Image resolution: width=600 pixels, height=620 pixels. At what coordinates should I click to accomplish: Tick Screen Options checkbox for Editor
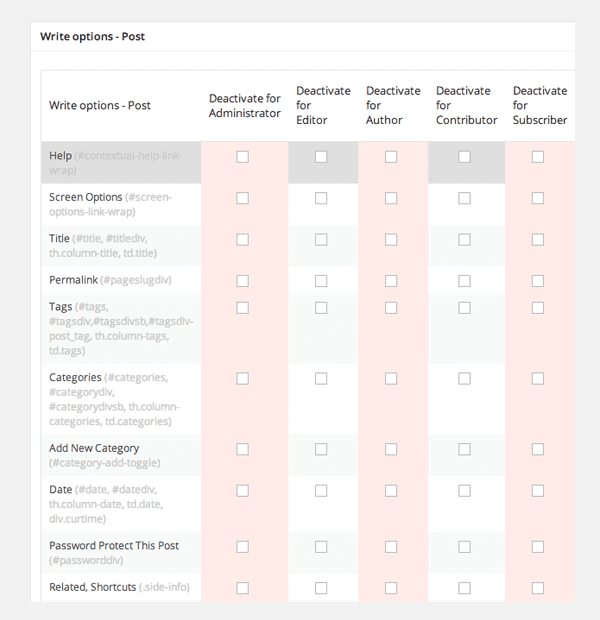click(x=321, y=198)
